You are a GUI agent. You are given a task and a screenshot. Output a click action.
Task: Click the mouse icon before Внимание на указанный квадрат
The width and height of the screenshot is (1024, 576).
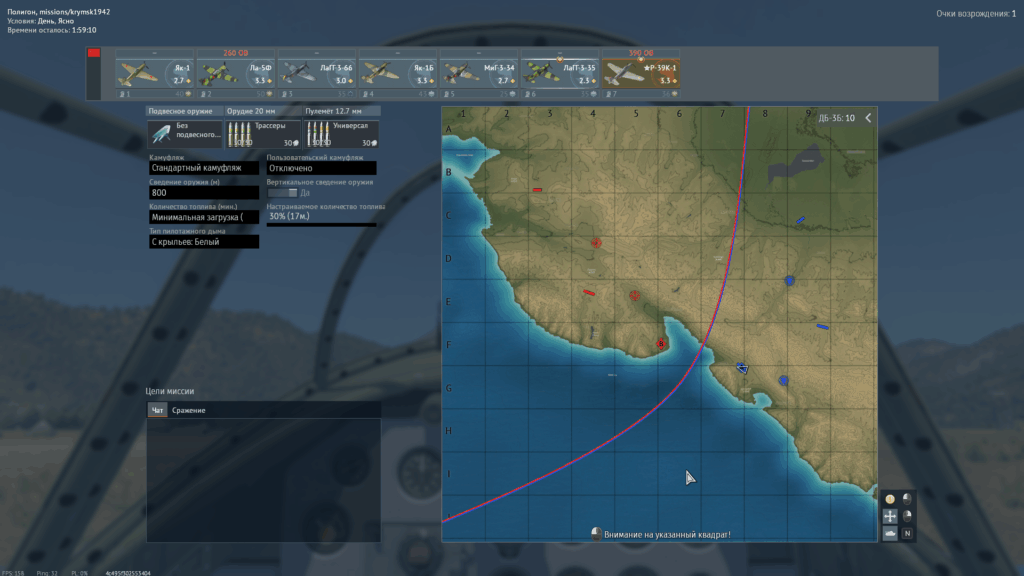pyautogui.click(x=596, y=534)
